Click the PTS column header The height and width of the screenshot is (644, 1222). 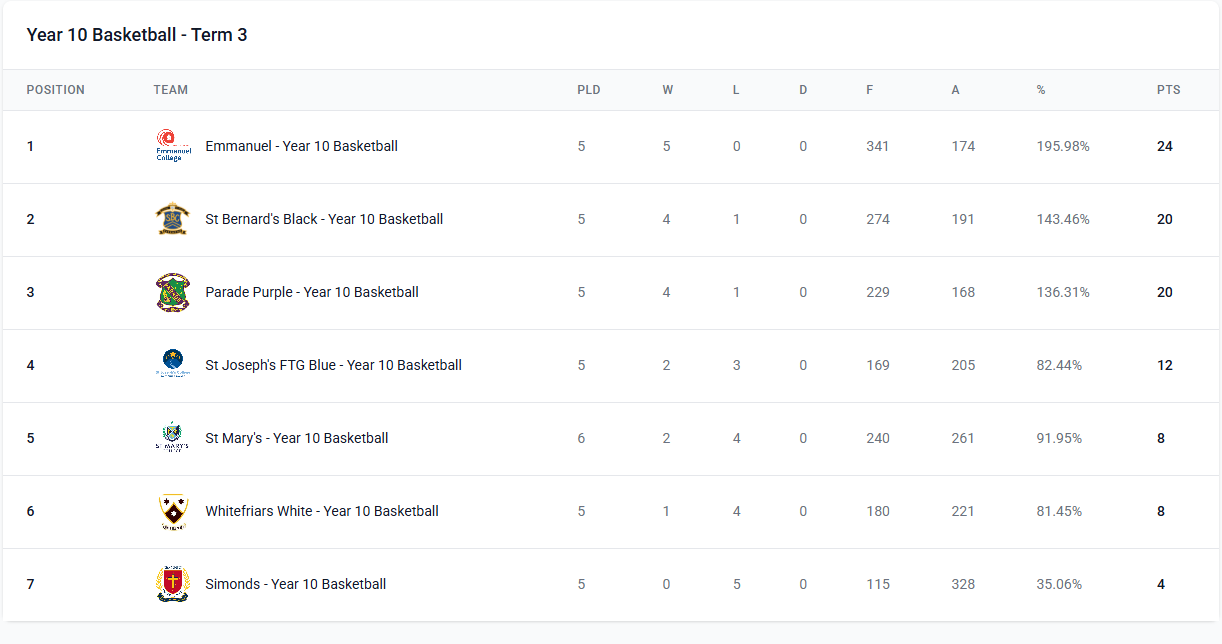point(1168,90)
